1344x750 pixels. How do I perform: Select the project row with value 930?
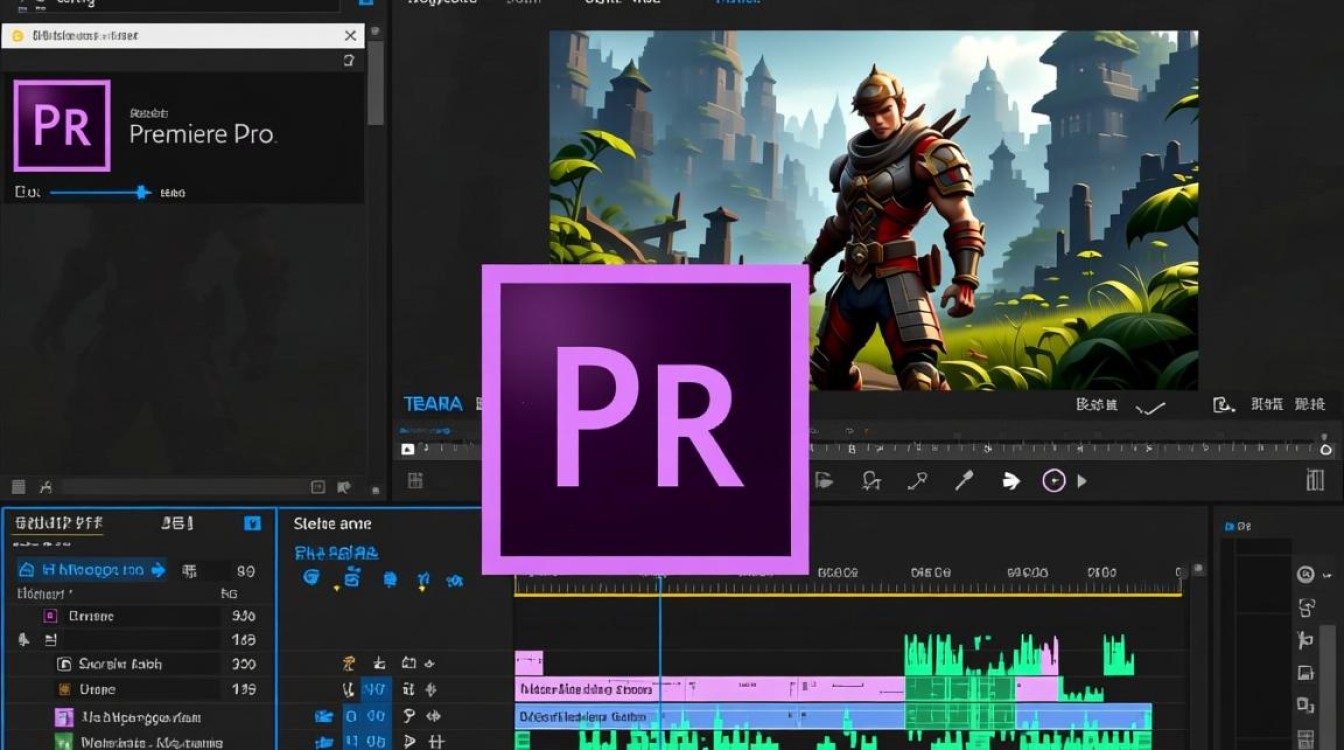(x=138, y=616)
